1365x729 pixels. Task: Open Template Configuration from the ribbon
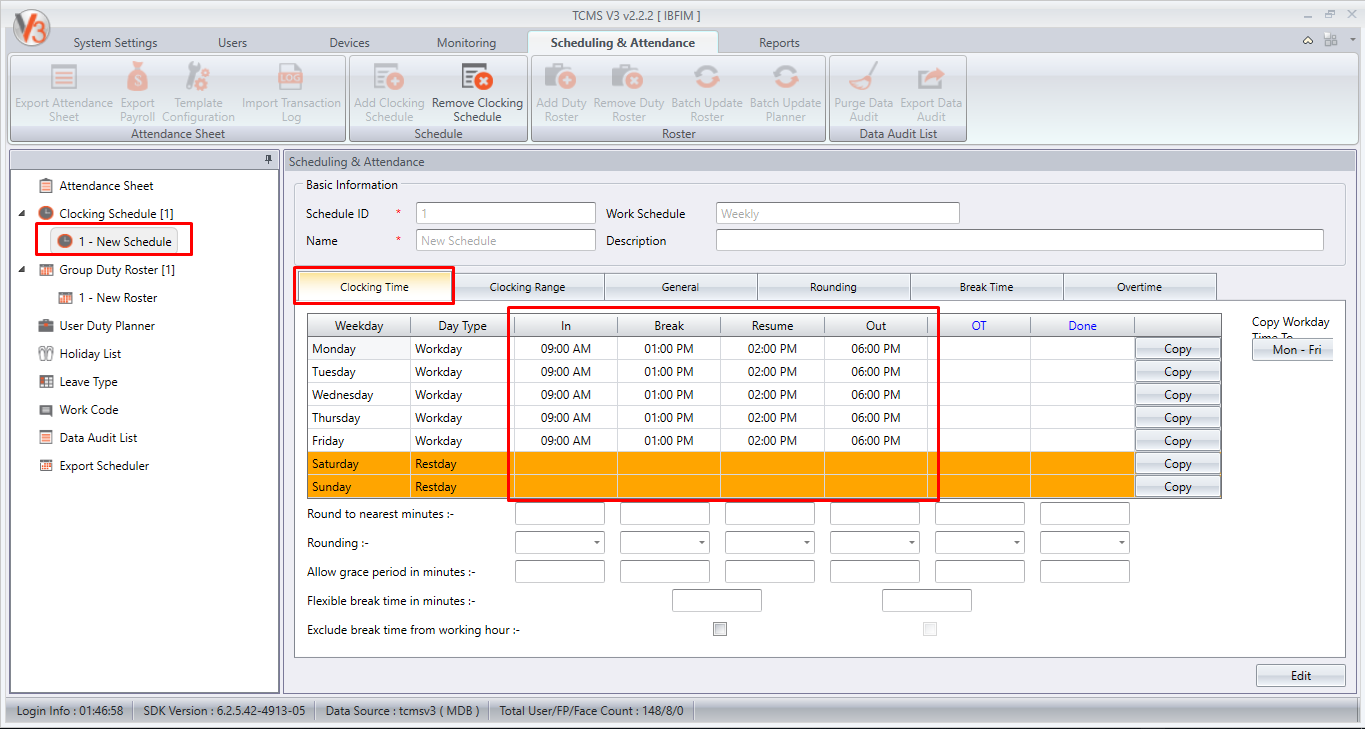coord(199,93)
